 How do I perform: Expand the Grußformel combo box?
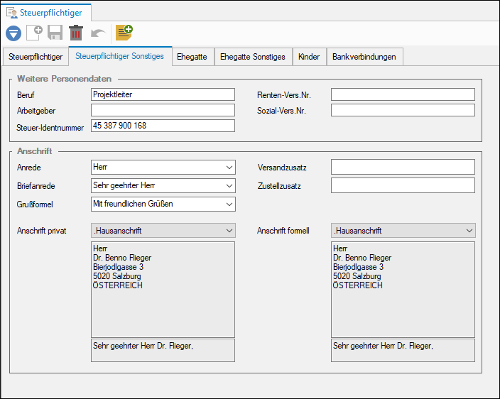click(229, 204)
